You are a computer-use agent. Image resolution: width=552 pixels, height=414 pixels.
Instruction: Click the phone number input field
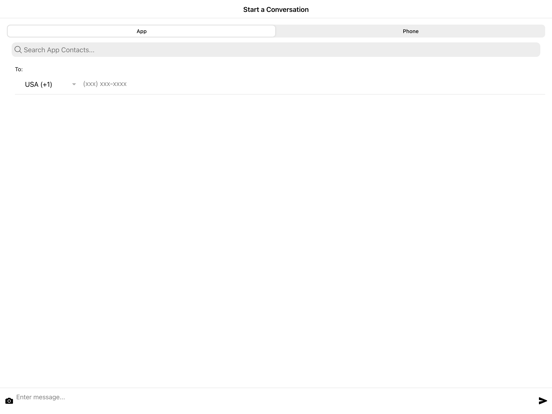click(313, 84)
